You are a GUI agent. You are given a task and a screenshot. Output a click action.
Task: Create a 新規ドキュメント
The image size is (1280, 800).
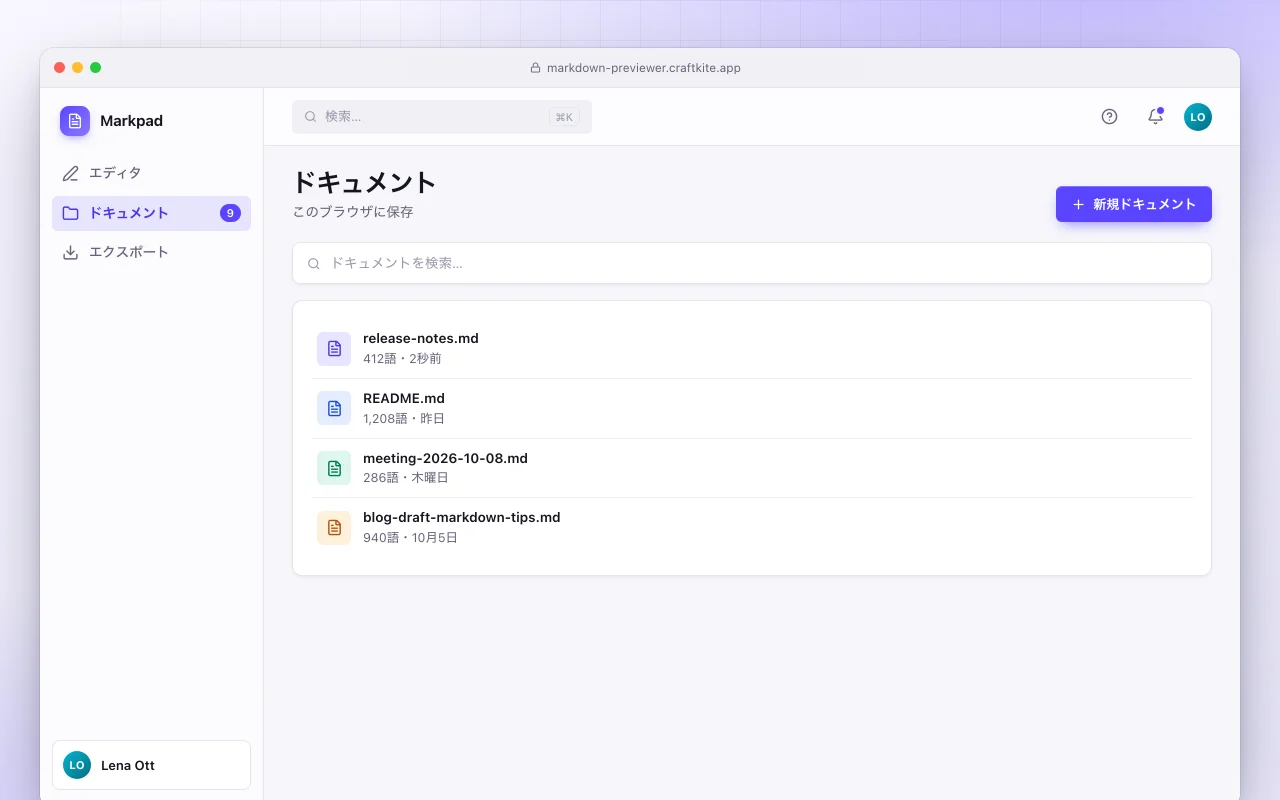click(1134, 204)
